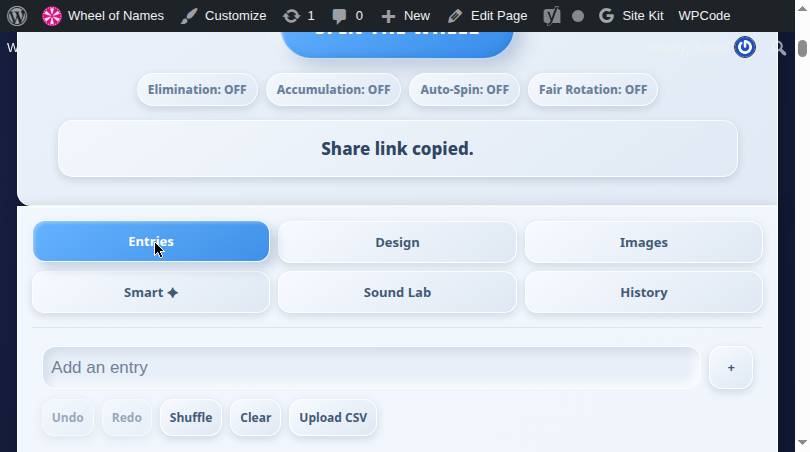
Task: Click the Shuffle button
Action: (191, 417)
